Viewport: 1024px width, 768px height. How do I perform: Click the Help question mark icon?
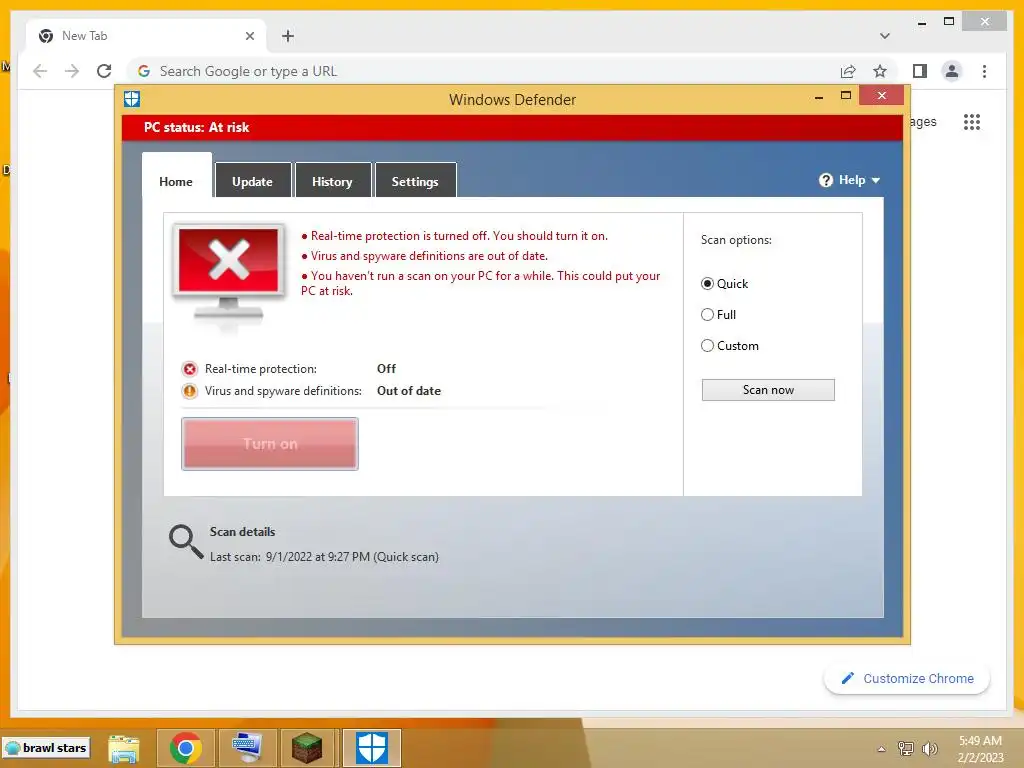826,180
